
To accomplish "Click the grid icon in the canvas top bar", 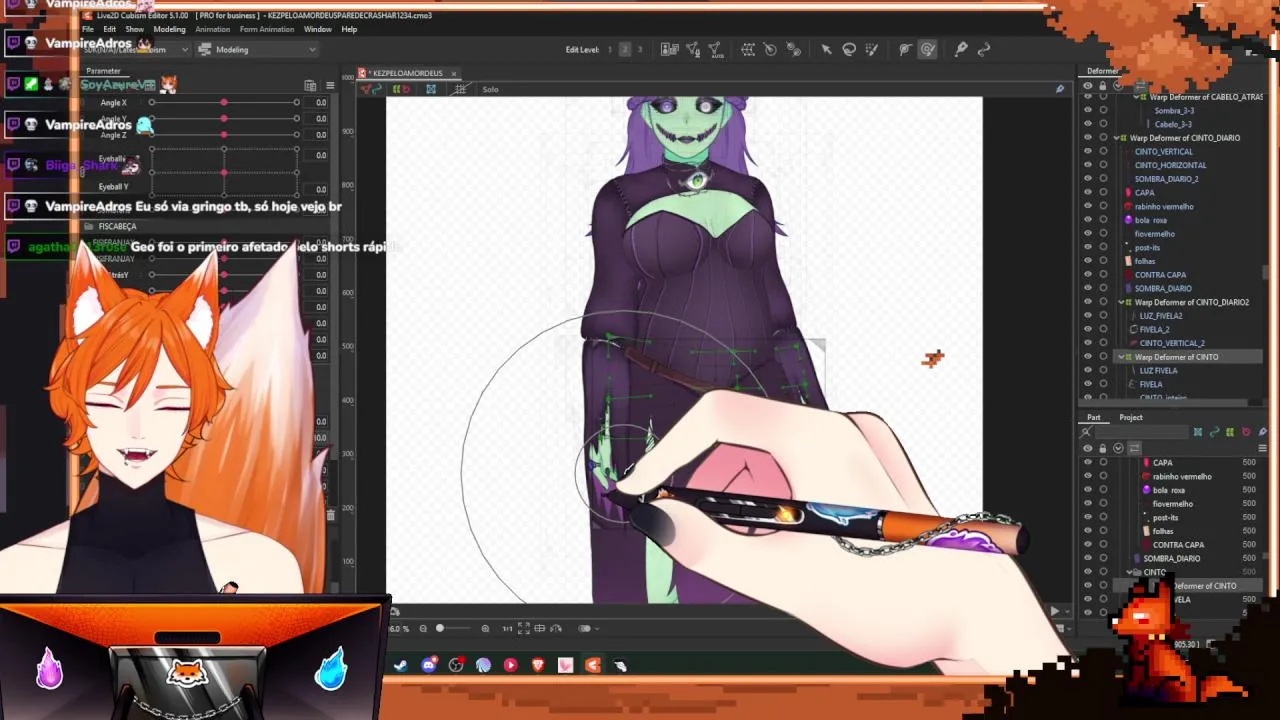I will tap(460, 89).
